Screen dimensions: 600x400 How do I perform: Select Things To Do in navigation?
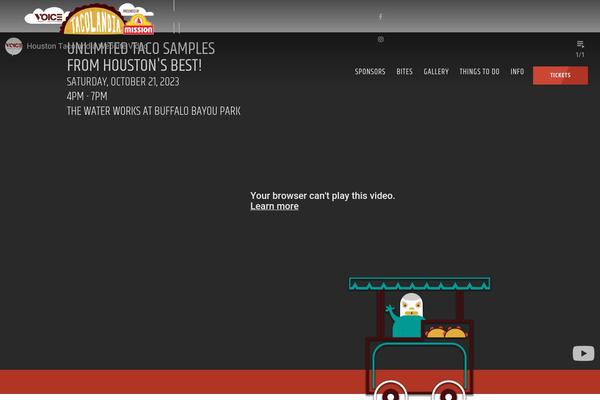[x=479, y=72]
